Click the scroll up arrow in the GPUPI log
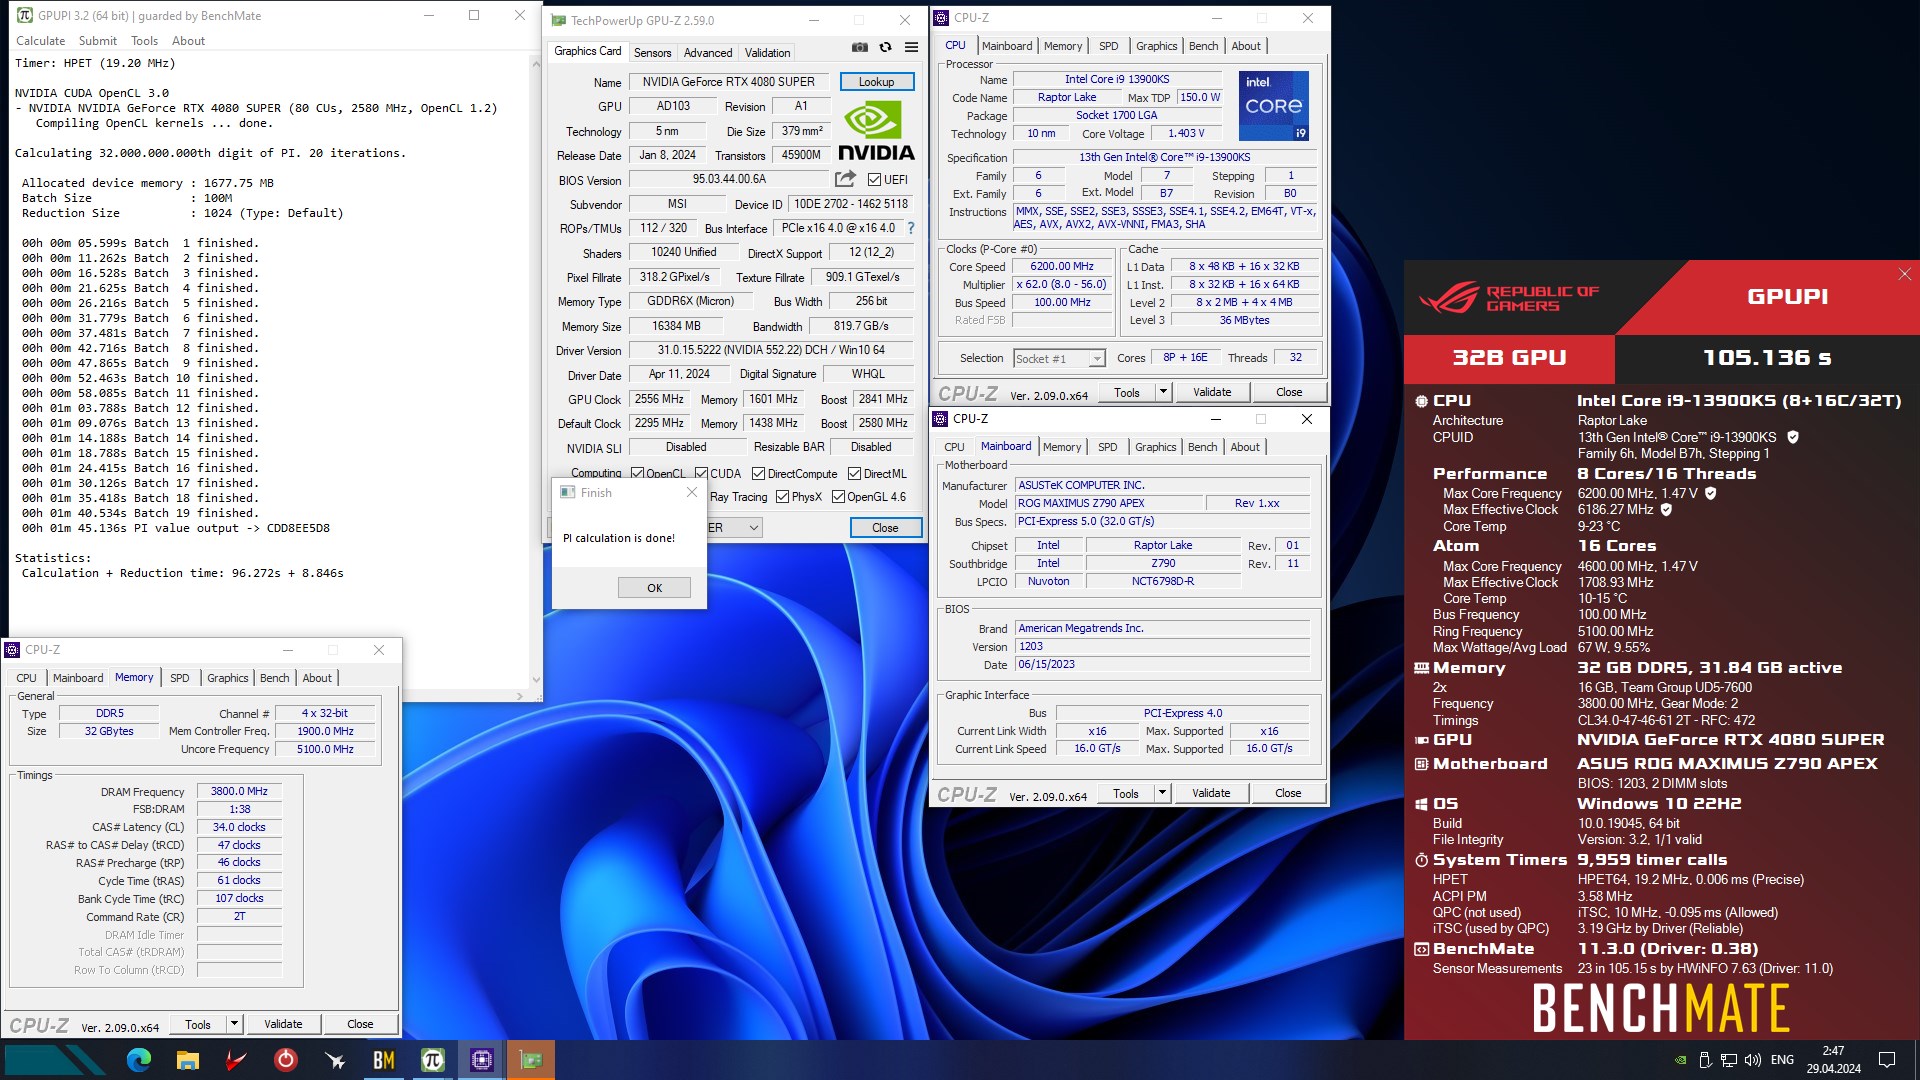 (536, 62)
